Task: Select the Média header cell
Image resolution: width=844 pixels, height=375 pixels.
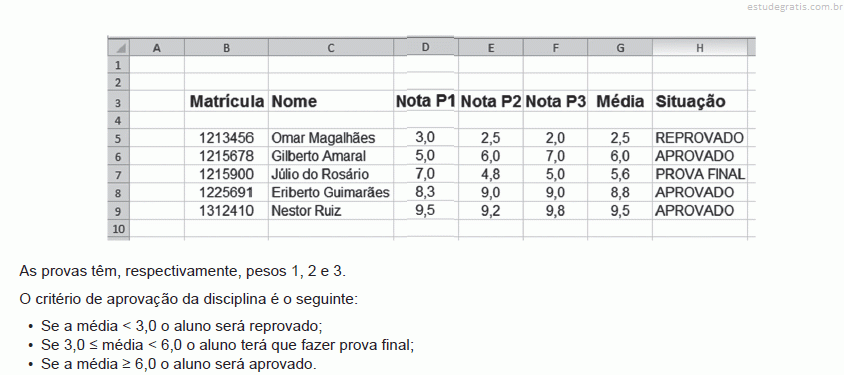Action: tap(620, 101)
